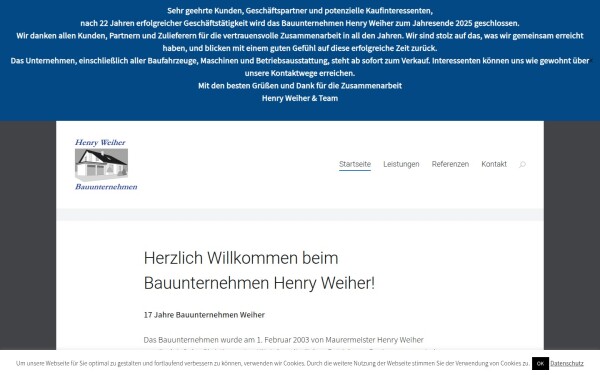This screenshot has height=375, width=600.
Task: Go to the Startseite menu item
Action: (355, 164)
